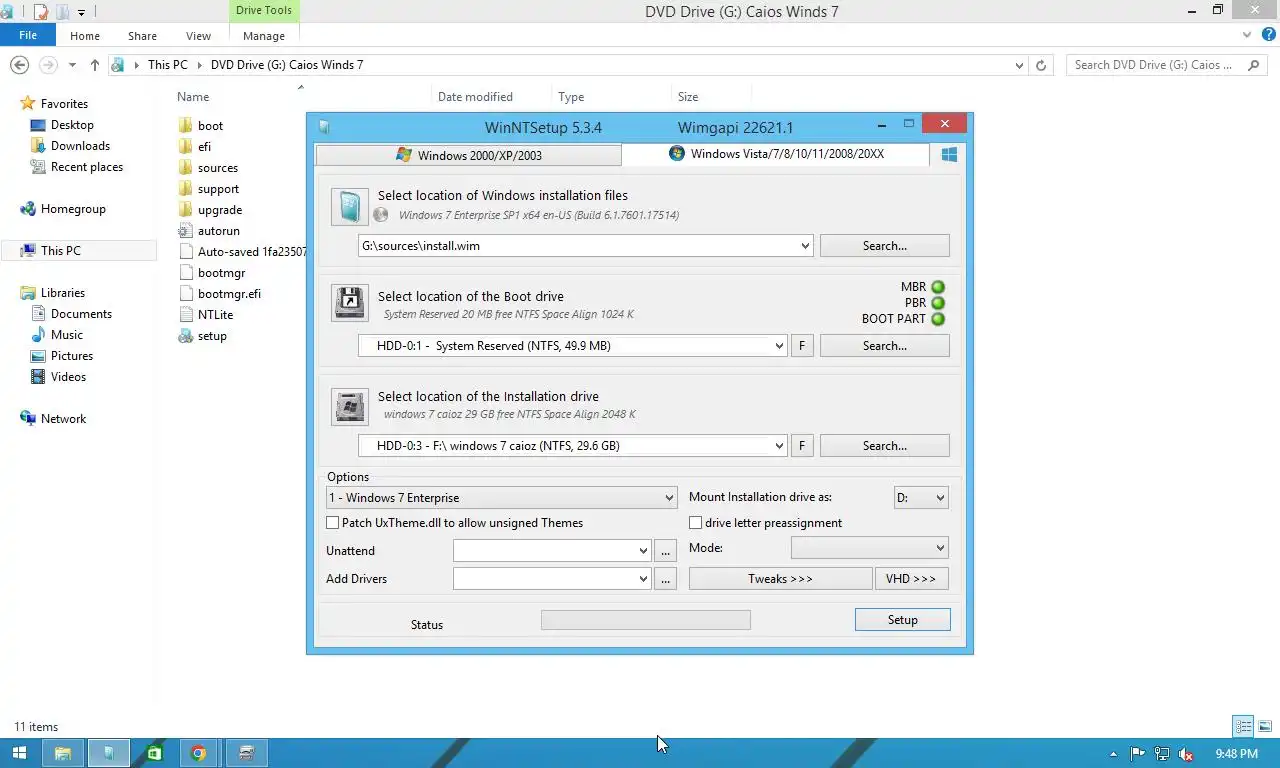Open the Windows Start button
Image resolution: width=1280 pixels, height=768 pixels.
point(19,753)
